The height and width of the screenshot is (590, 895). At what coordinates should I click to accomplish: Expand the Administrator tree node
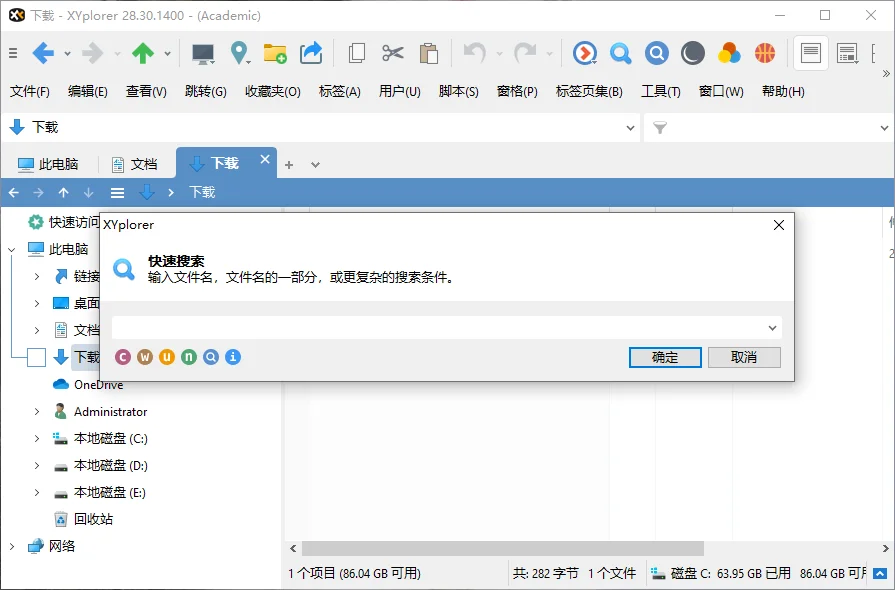pos(37,411)
